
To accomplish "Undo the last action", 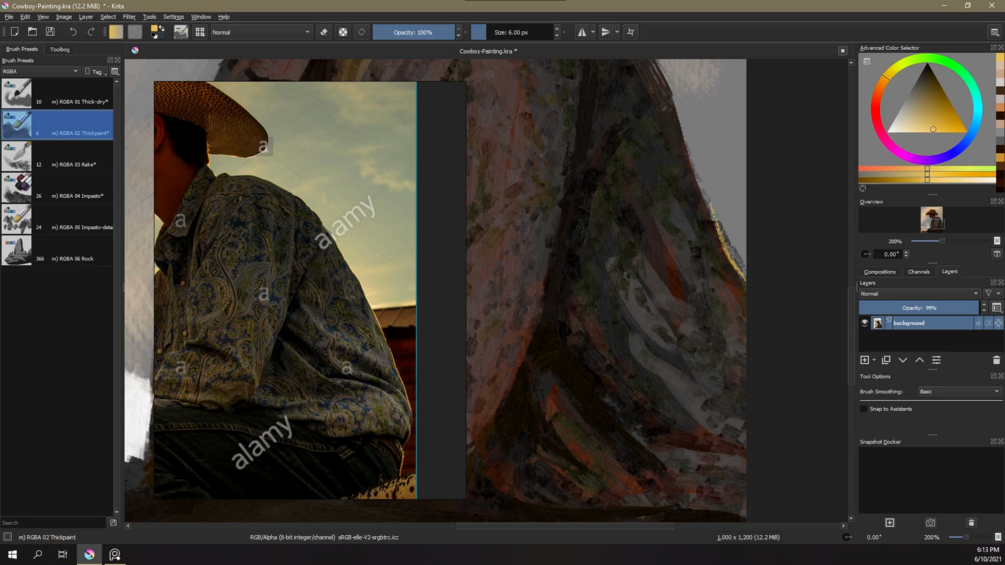I will [x=73, y=31].
